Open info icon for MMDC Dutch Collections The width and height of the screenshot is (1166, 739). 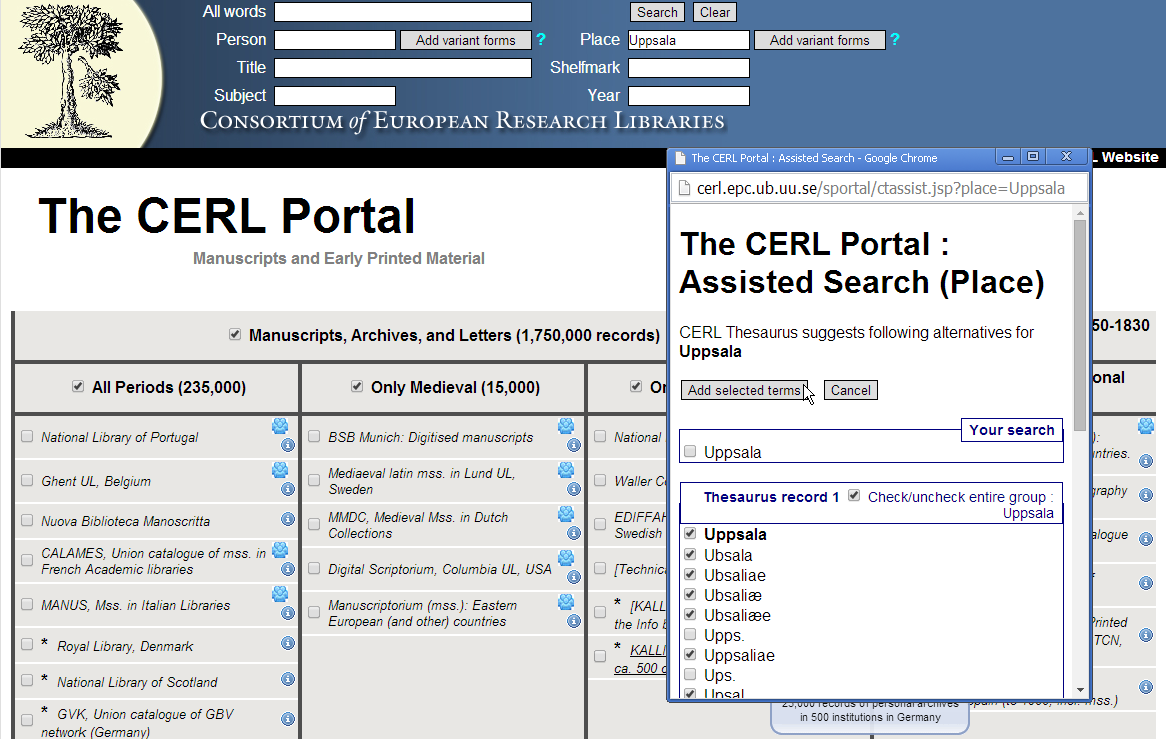(574, 533)
